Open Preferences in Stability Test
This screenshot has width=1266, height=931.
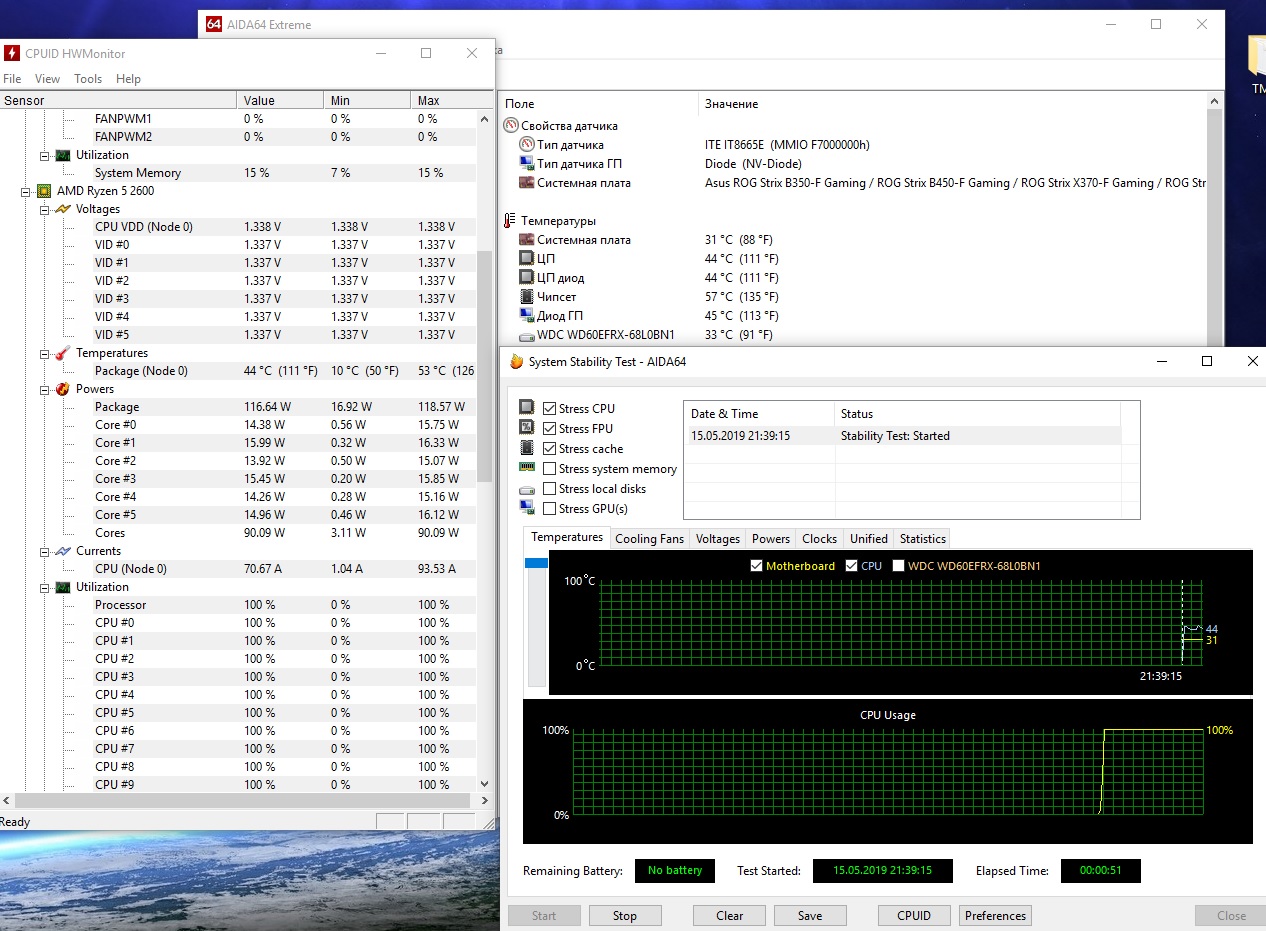point(995,915)
